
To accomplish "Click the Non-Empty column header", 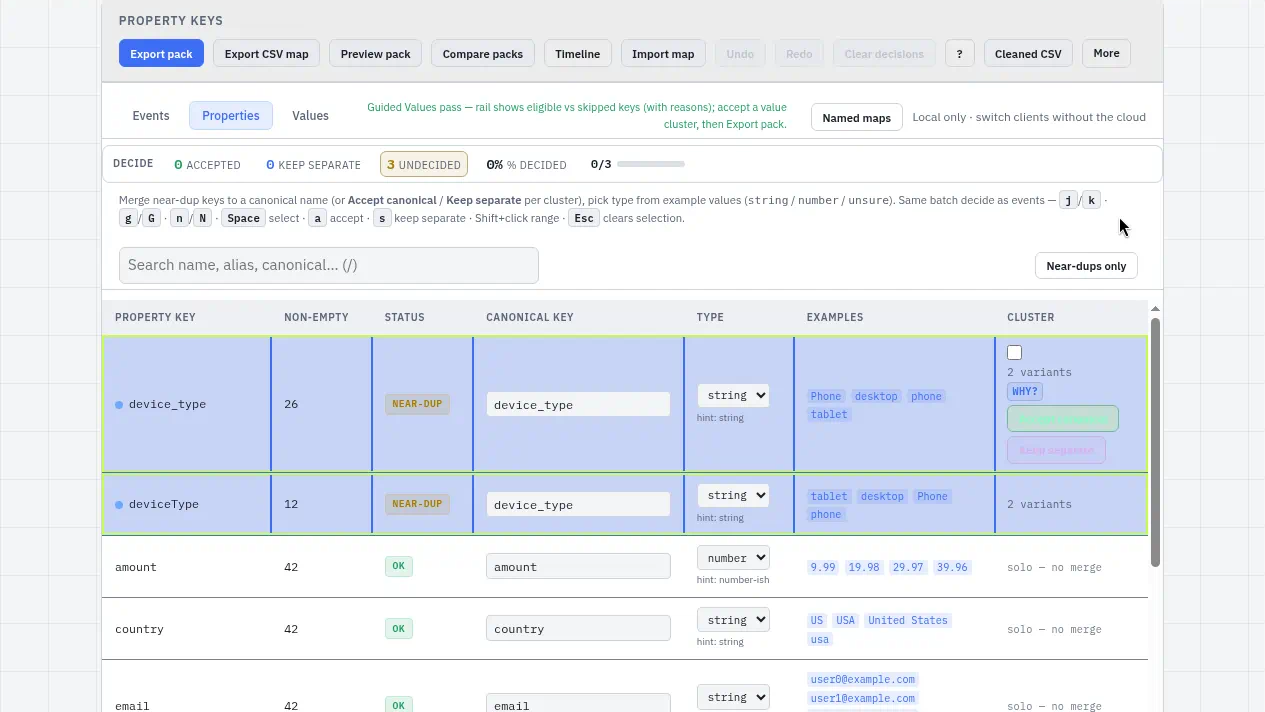I will click(x=316, y=317).
